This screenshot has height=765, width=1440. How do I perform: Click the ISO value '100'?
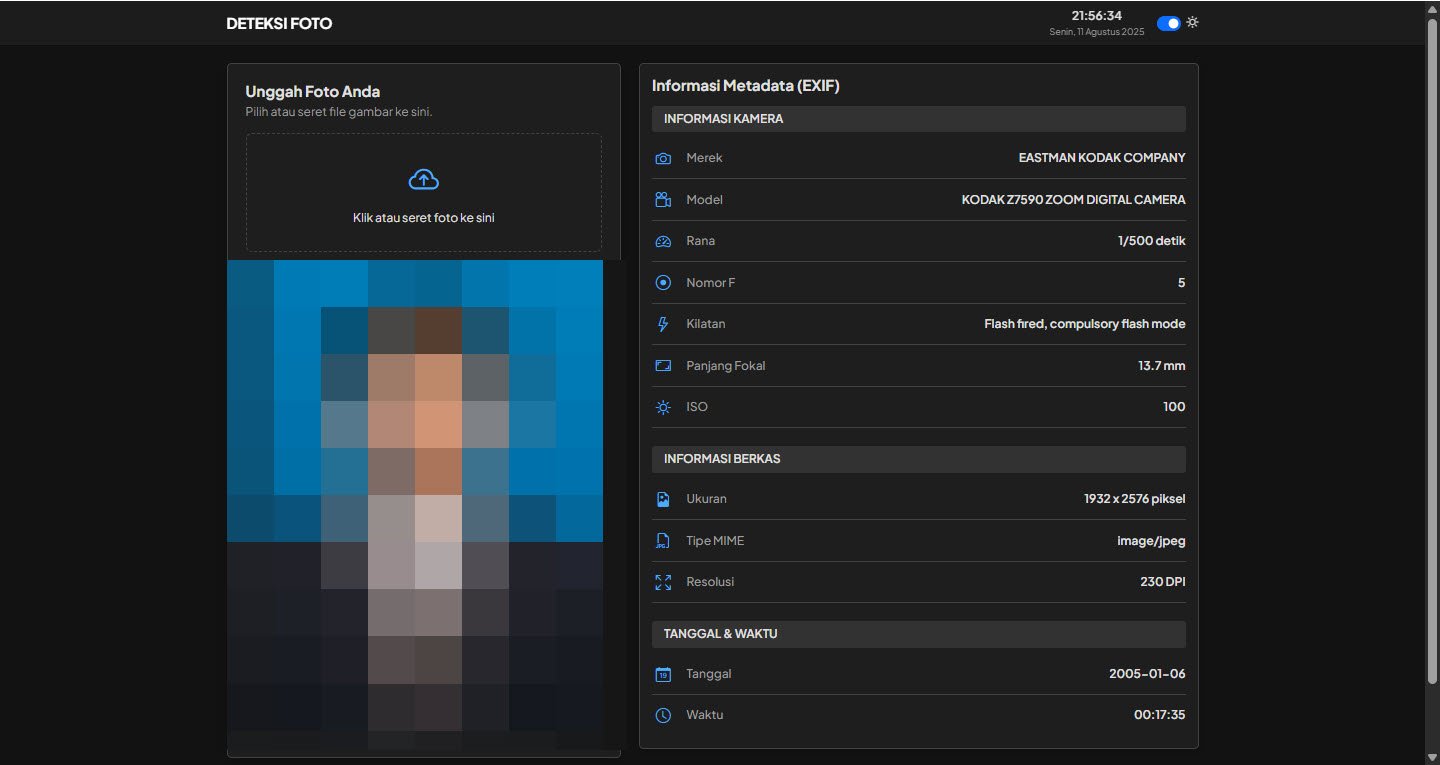click(1174, 407)
